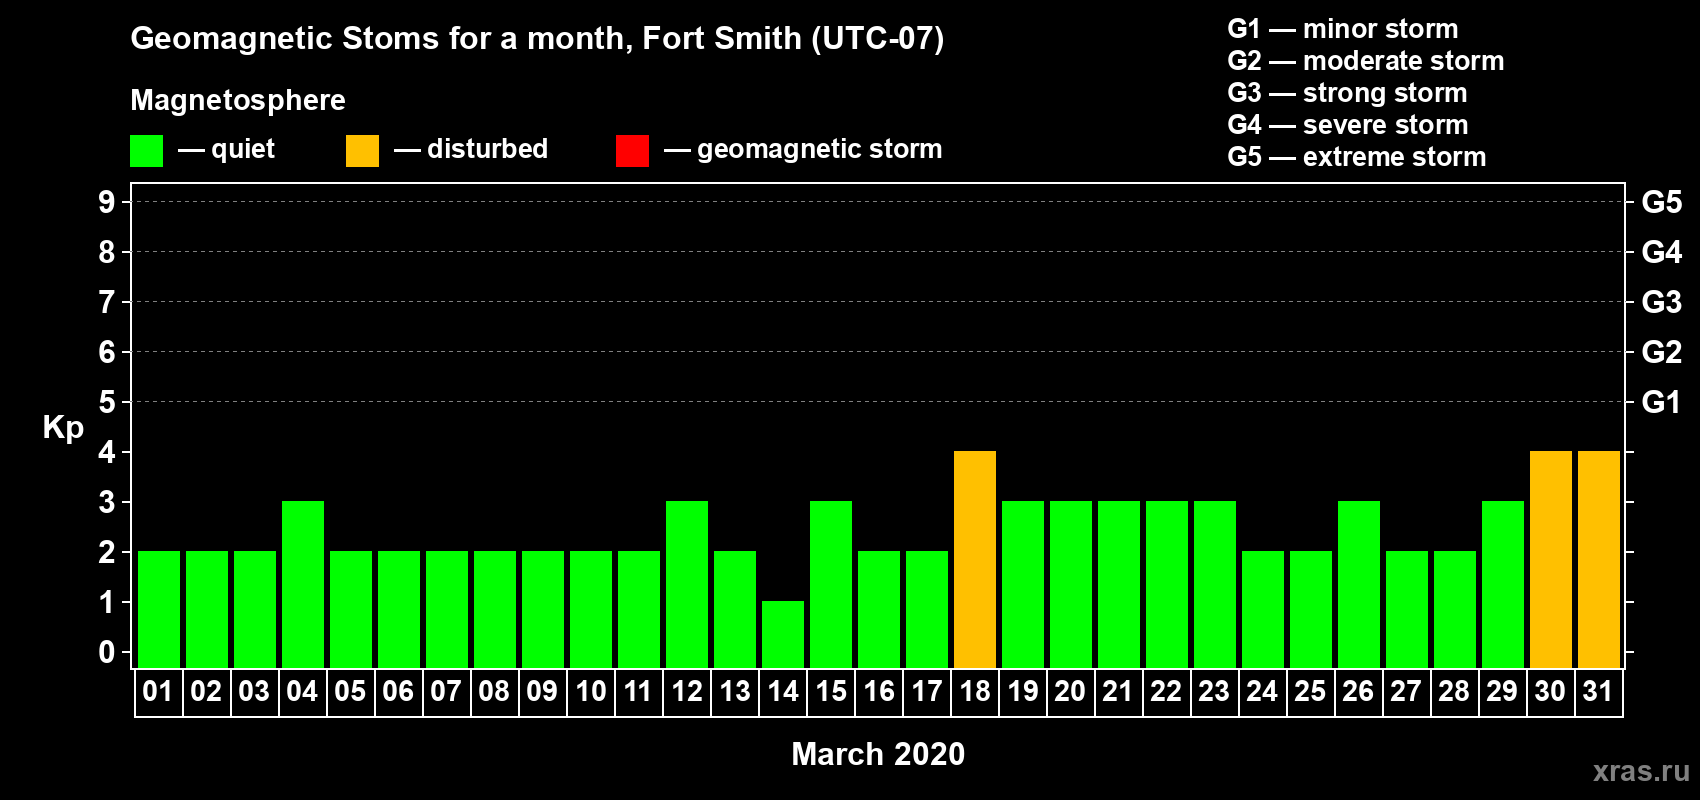
Task: Click the orange disturbed legend swatch
Action: (x=362, y=151)
